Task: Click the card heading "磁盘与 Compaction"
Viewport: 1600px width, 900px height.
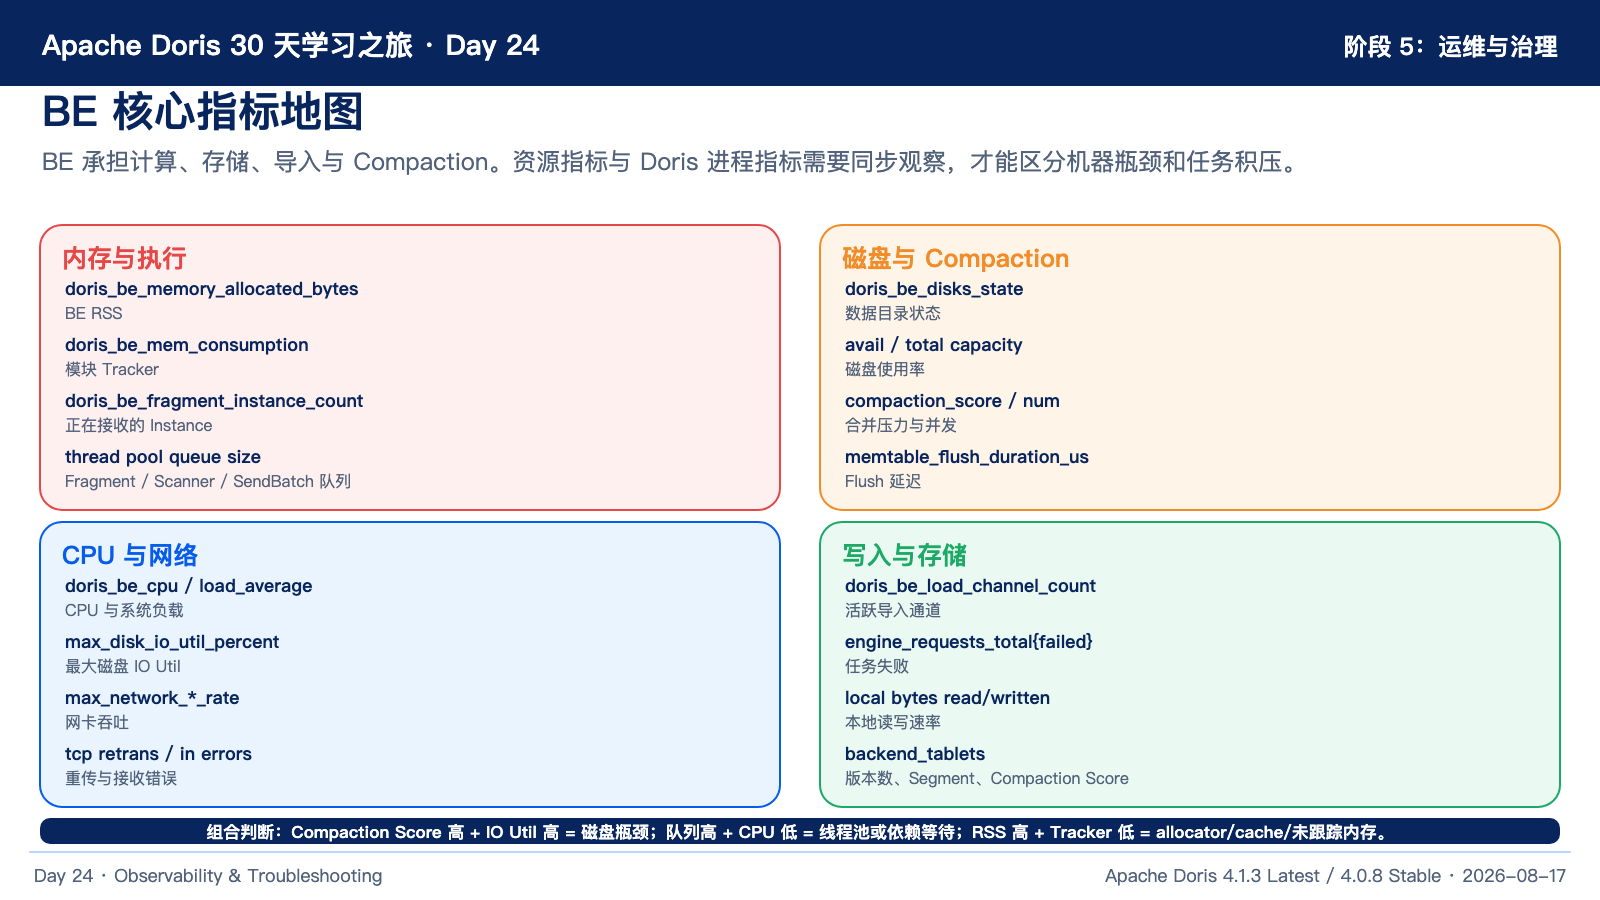Action: point(955,259)
